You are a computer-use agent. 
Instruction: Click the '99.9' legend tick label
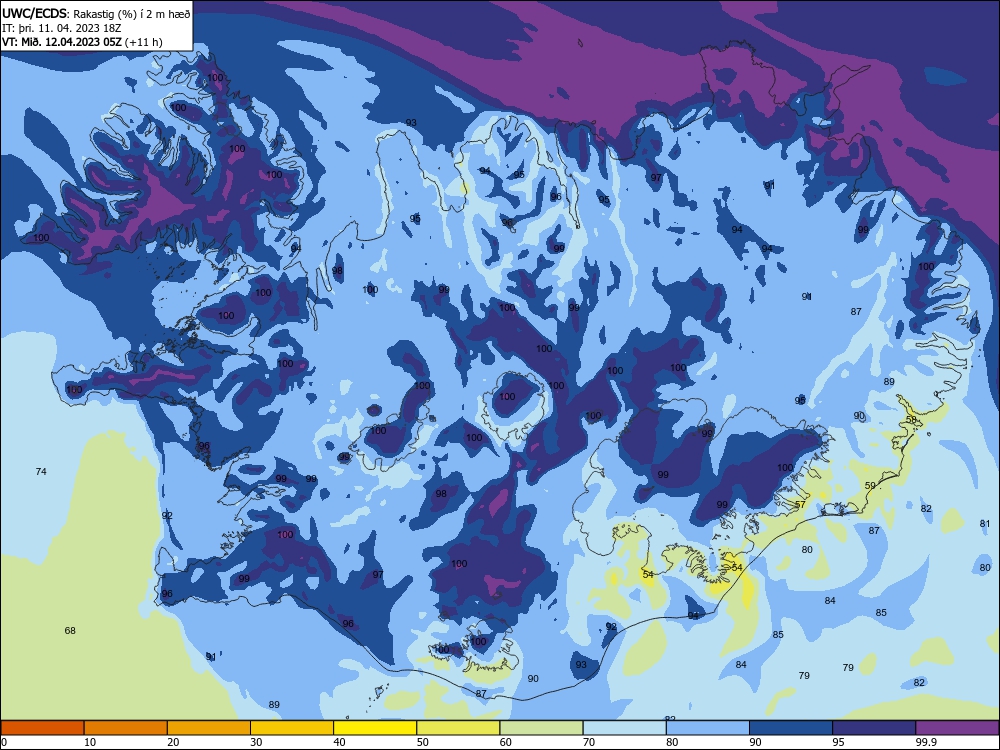coord(925,742)
